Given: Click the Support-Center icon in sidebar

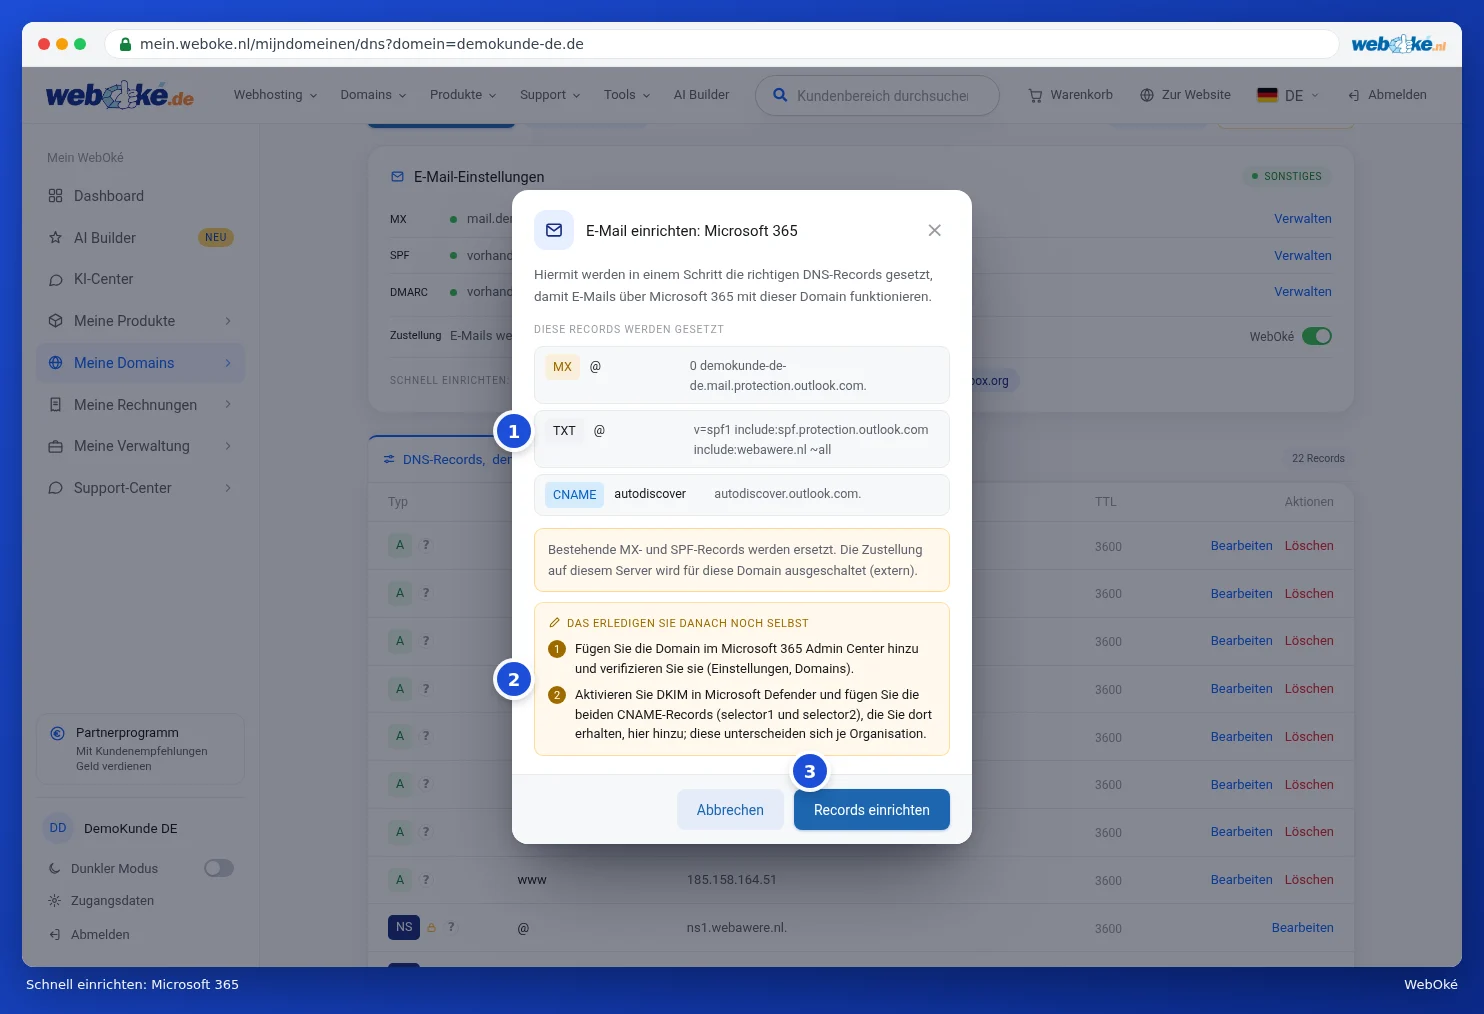Looking at the screenshot, I should click(x=55, y=488).
